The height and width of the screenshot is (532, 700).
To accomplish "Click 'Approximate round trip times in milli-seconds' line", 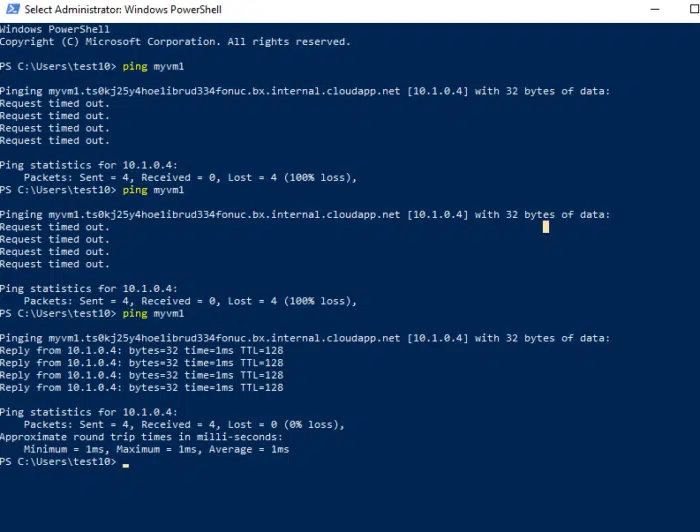I will pos(139,437).
